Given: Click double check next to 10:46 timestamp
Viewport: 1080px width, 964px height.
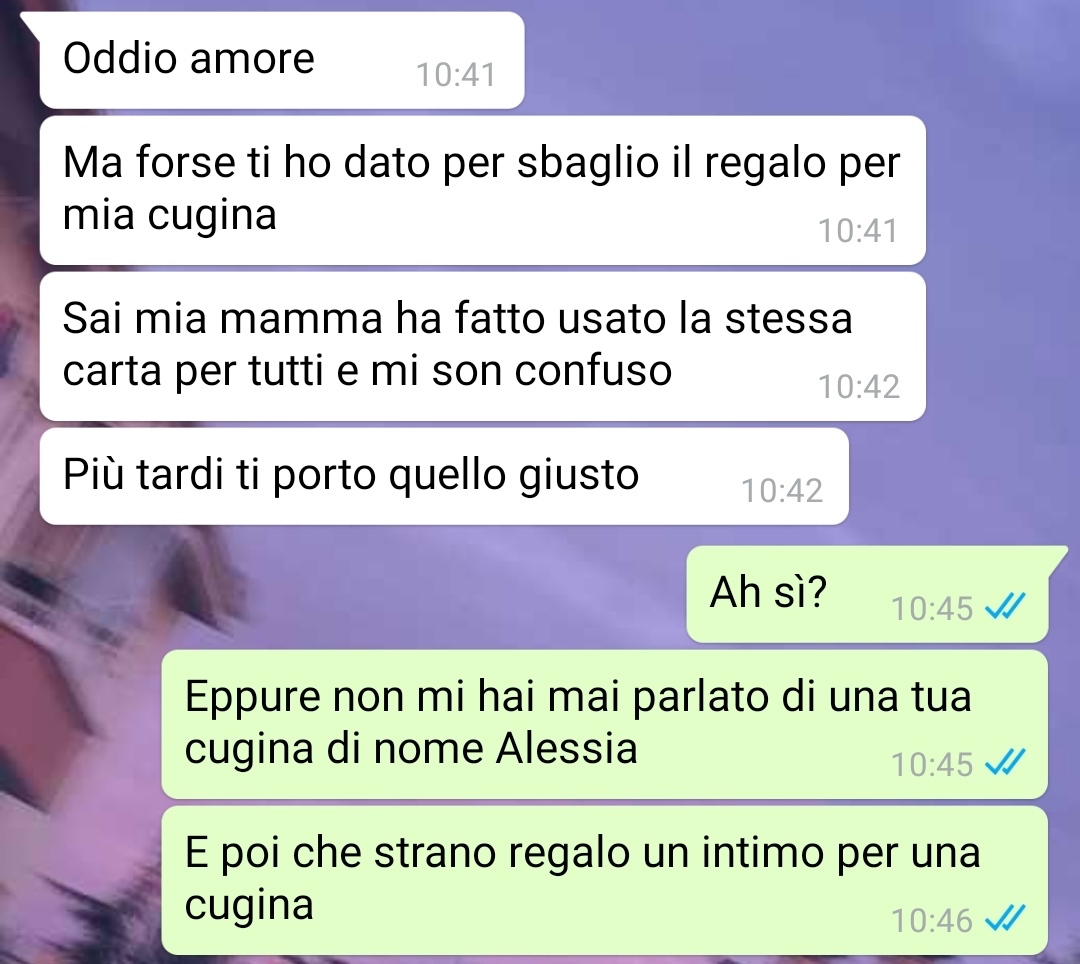Looking at the screenshot, I should pos(1006,919).
